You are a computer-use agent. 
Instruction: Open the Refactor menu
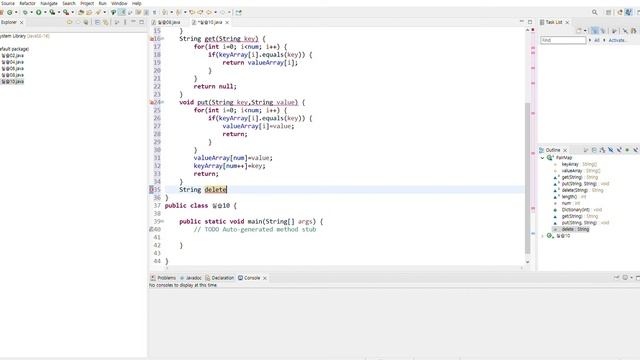pos(27,3)
